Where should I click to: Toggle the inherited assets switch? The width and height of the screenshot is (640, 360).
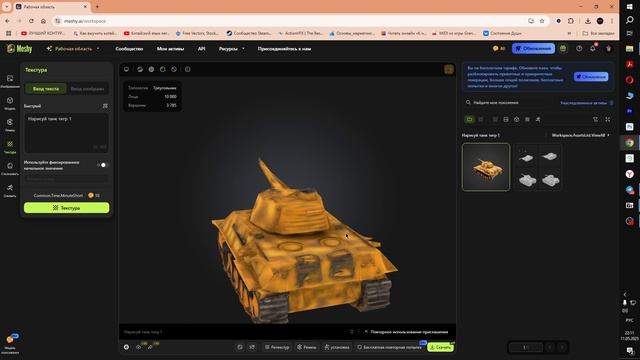pyautogui.click(x=611, y=103)
